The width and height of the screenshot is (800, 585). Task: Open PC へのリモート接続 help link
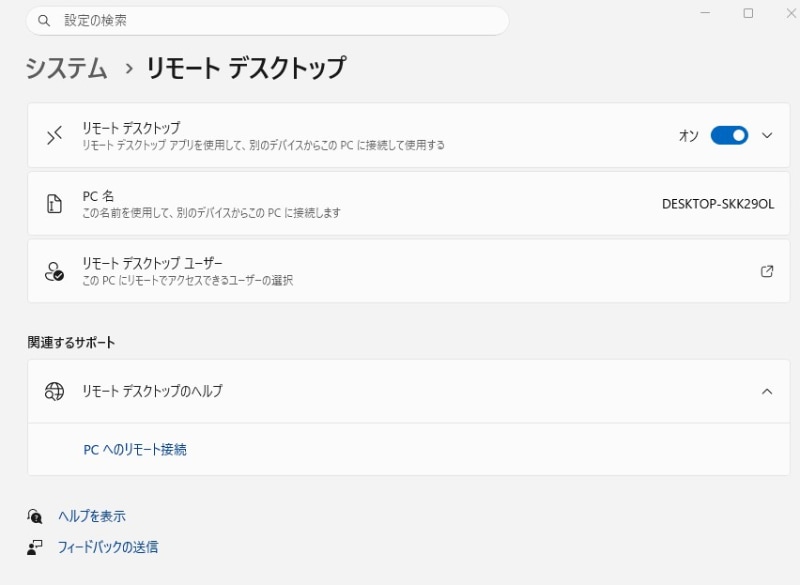click(x=135, y=449)
